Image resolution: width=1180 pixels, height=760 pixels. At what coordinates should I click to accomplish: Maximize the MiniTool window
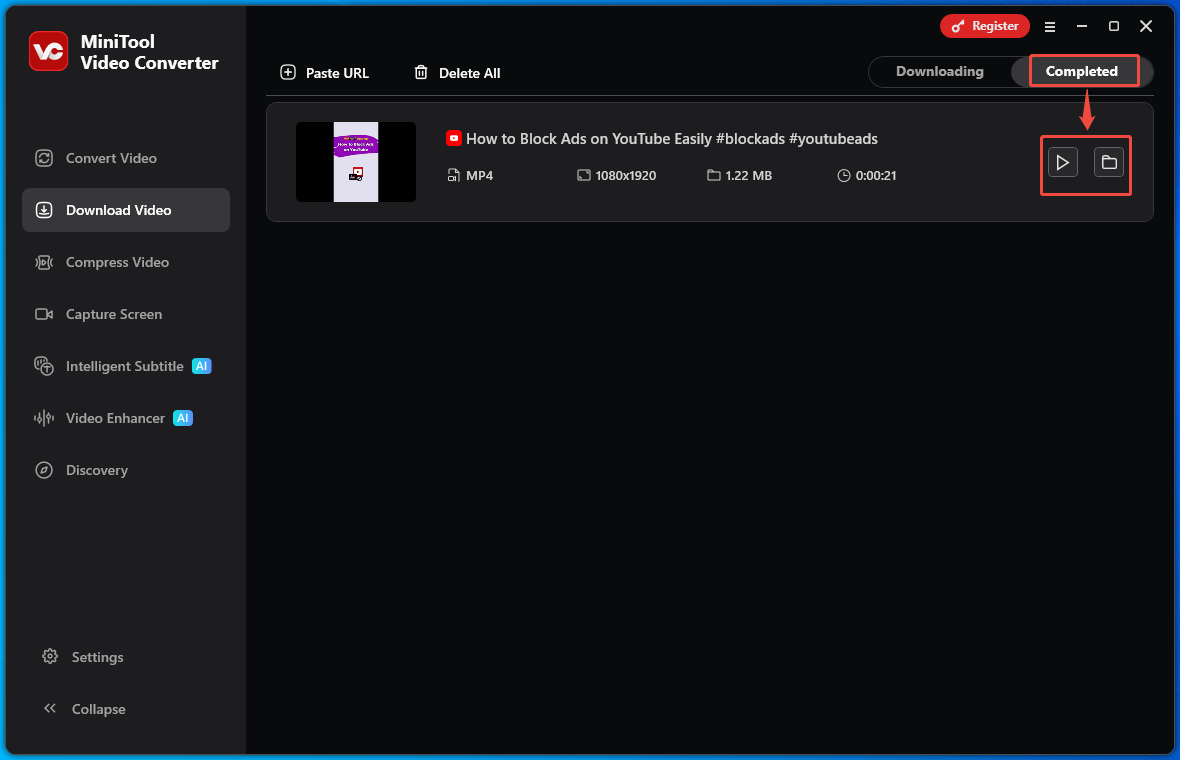[x=1114, y=26]
